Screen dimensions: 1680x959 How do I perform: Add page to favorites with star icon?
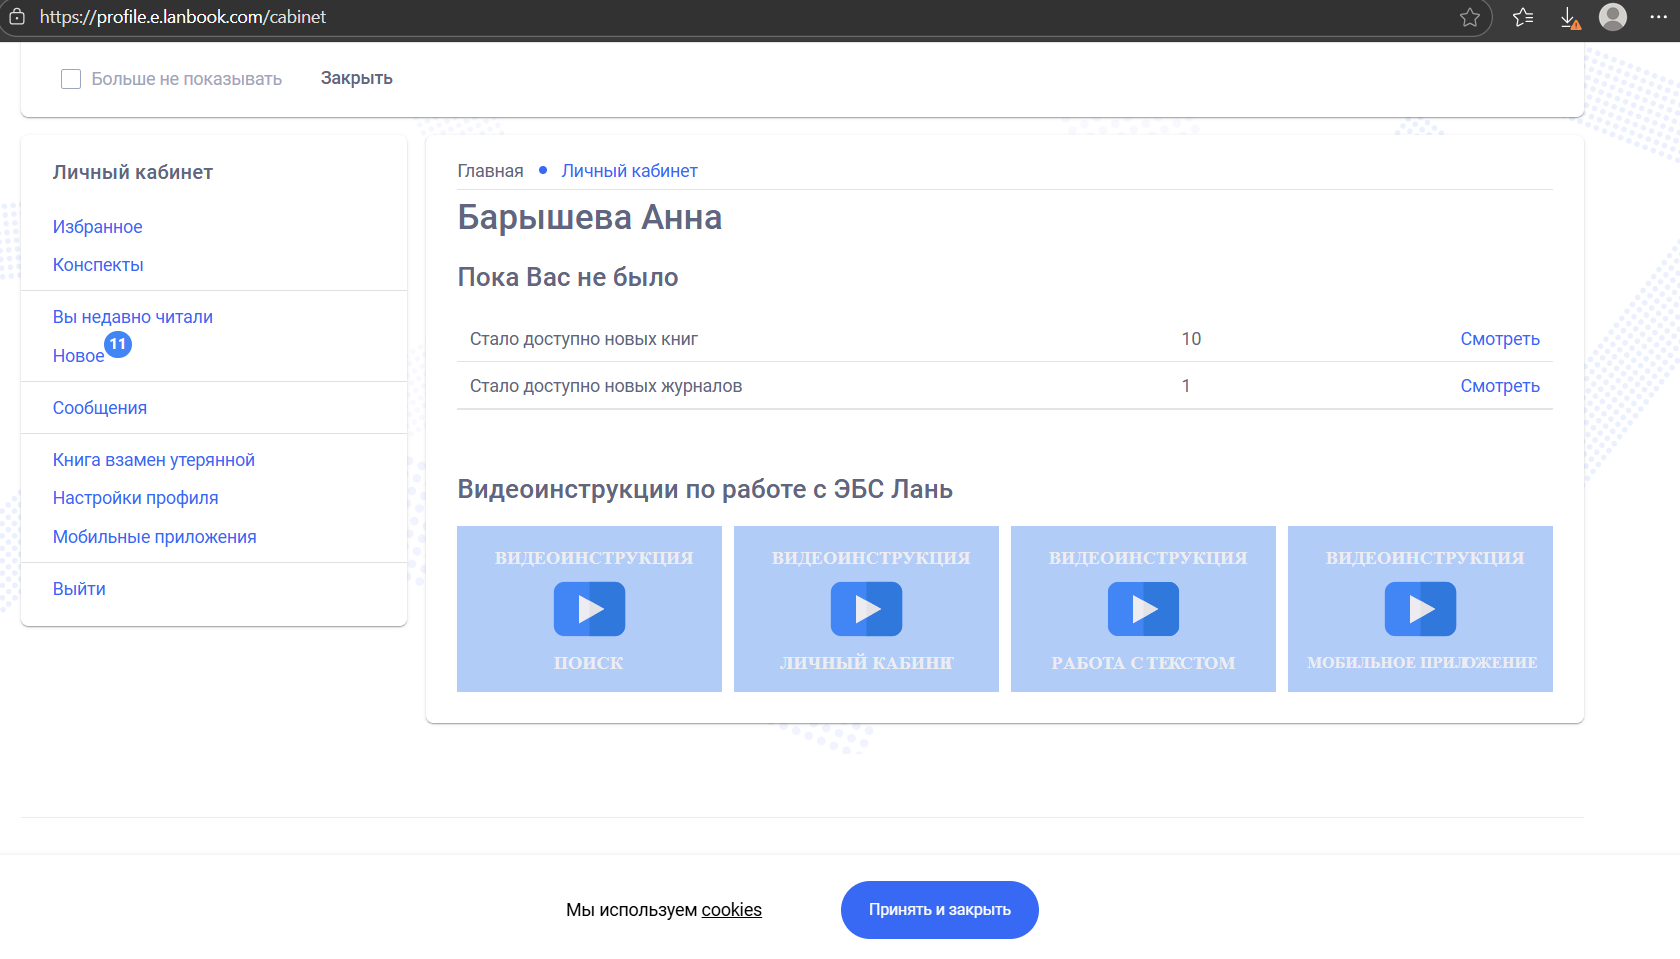1470,17
